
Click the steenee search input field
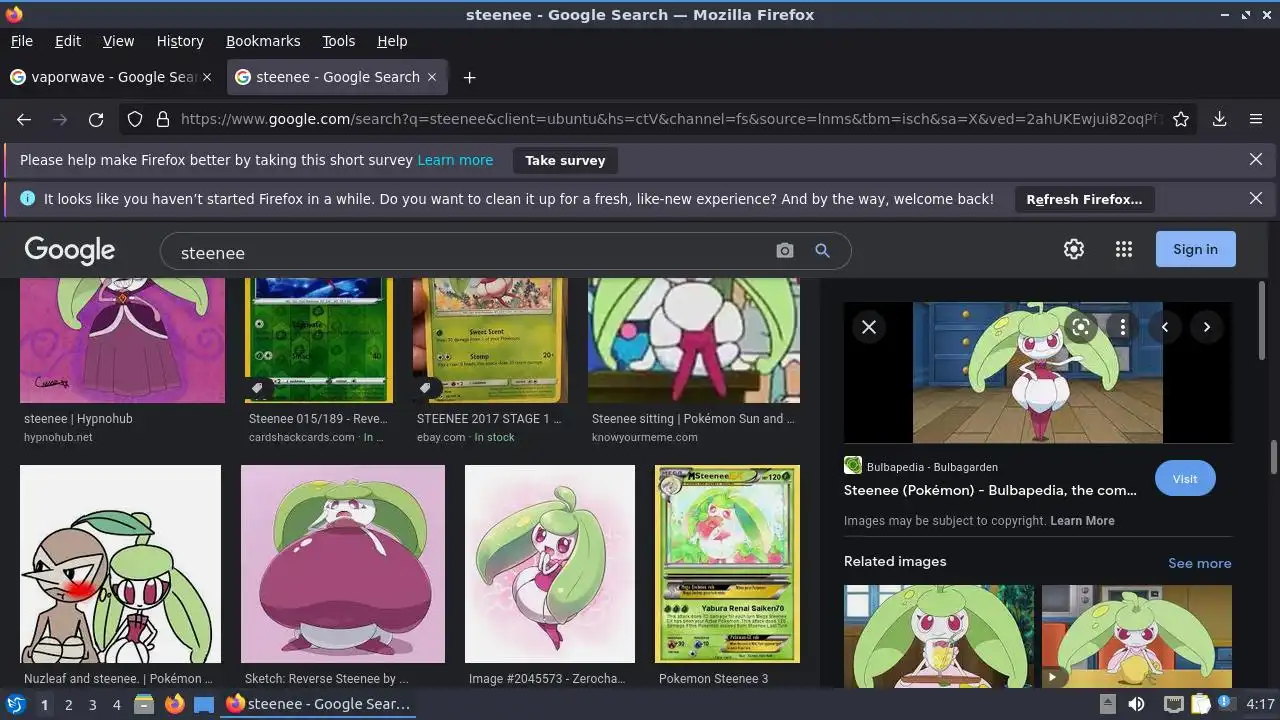470,252
